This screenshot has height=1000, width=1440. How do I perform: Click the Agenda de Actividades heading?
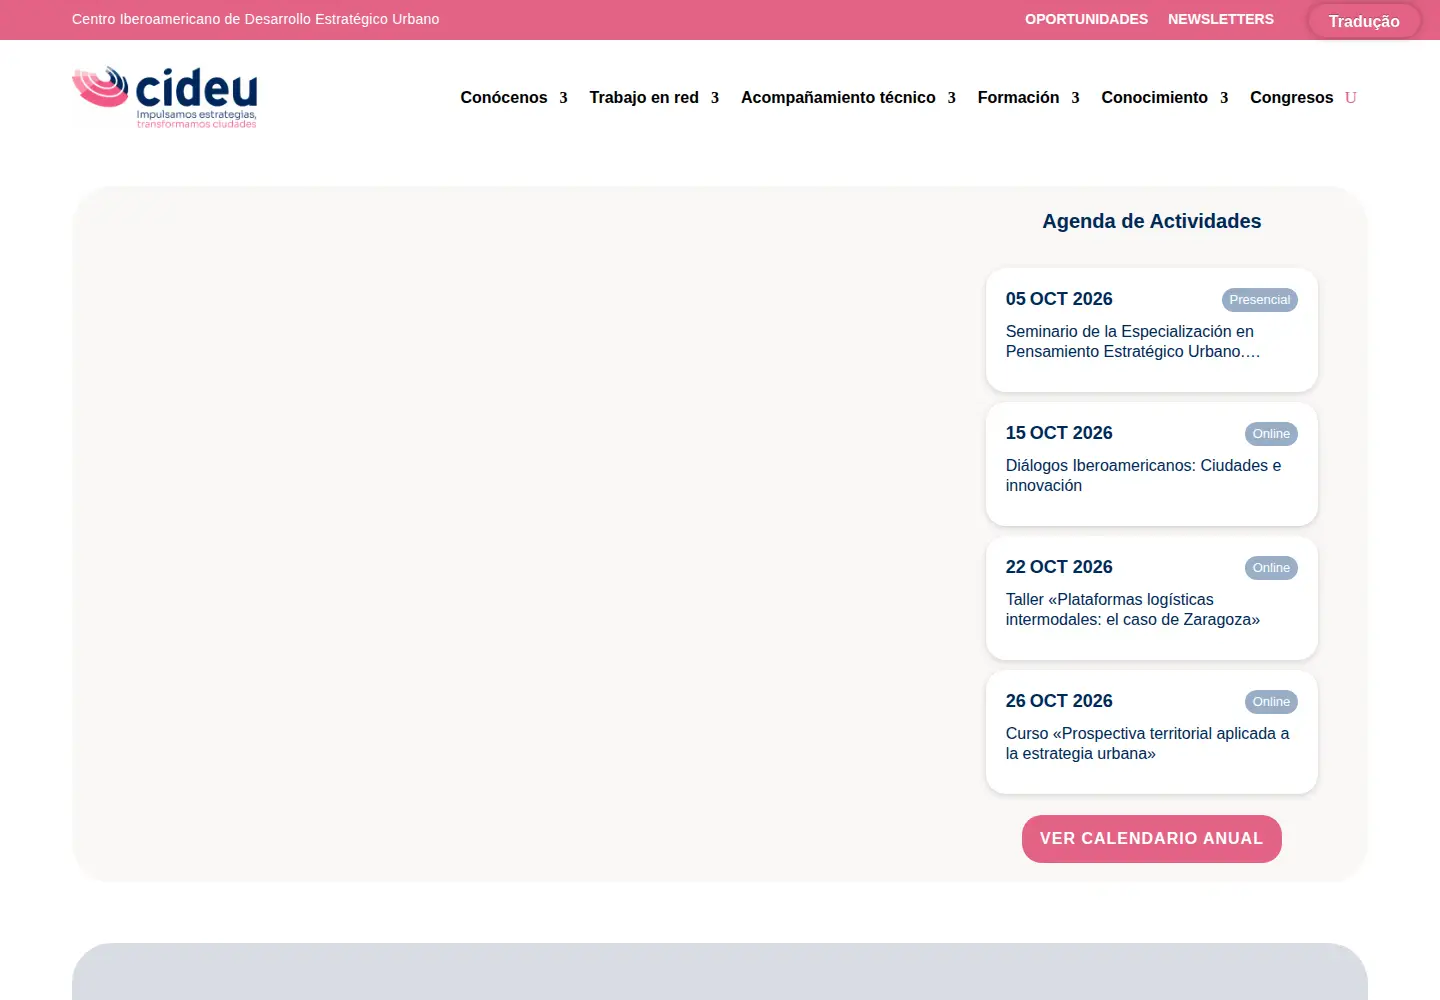[x=1152, y=221]
